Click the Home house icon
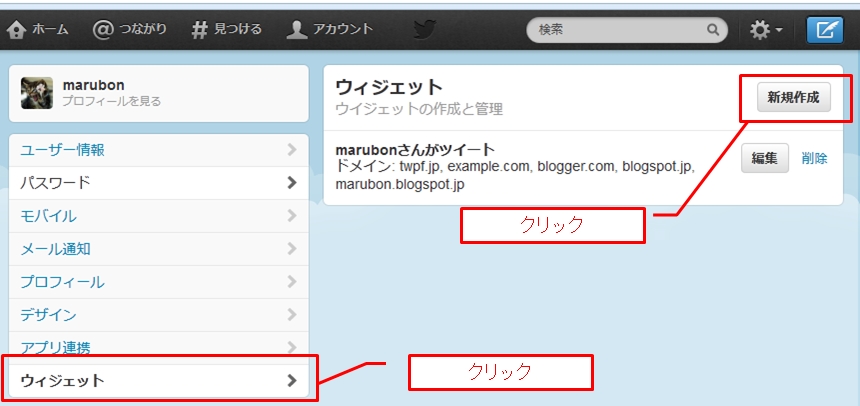Screen dimensions: 860x406 pyautogui.click(x=17, y=30)
